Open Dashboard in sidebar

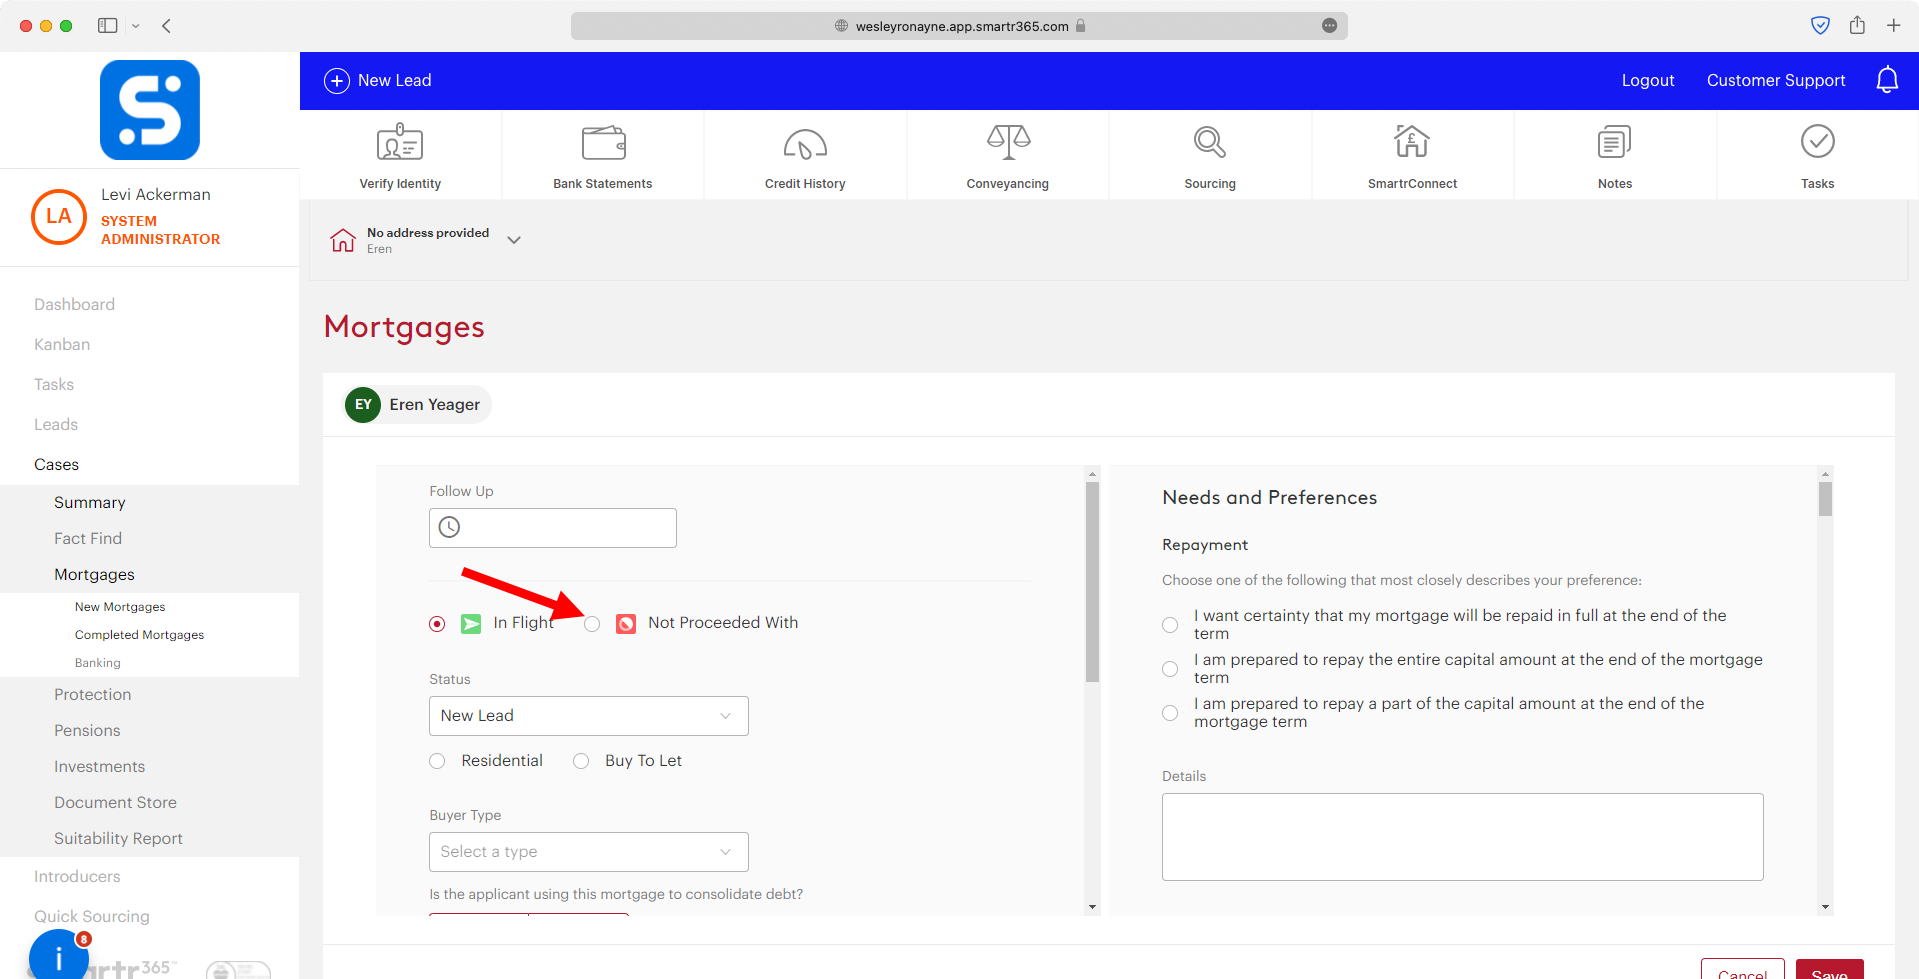[74, 304]
